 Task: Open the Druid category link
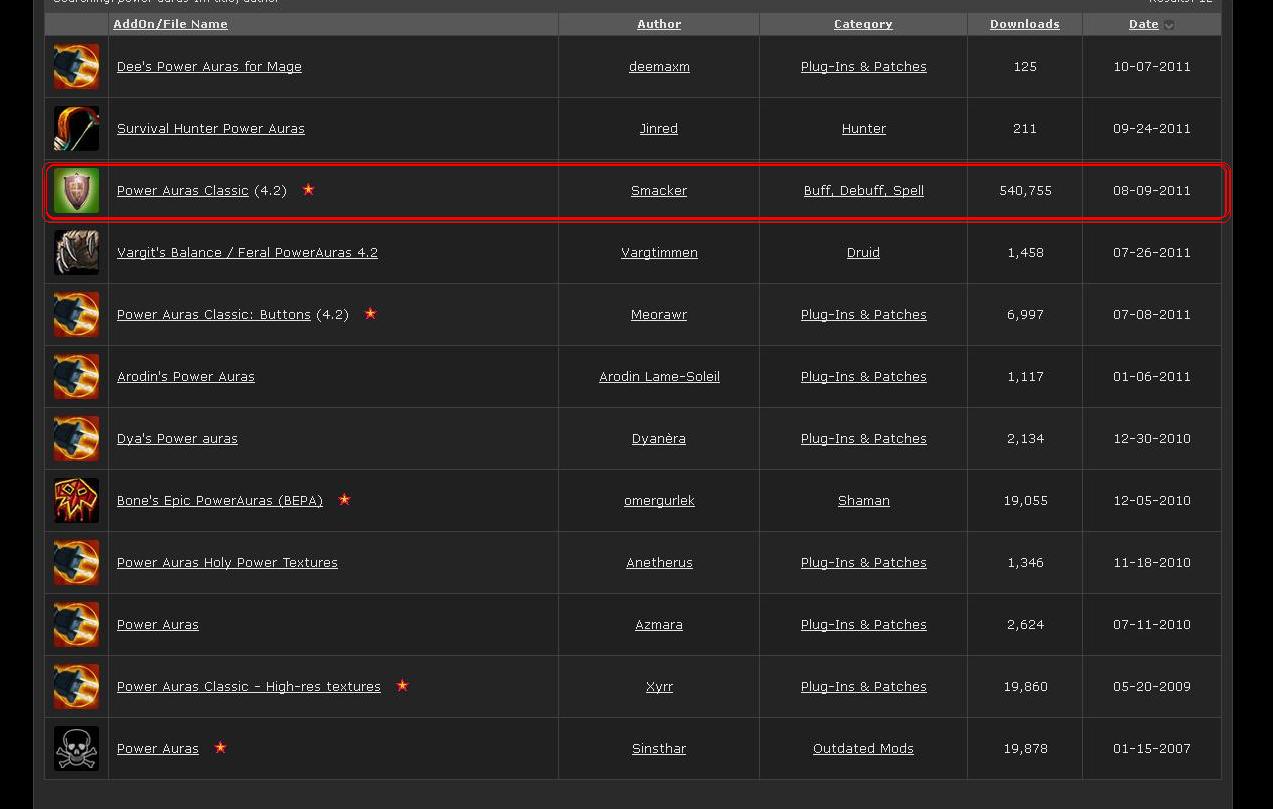pyautogui.click(x=863, y=253)
